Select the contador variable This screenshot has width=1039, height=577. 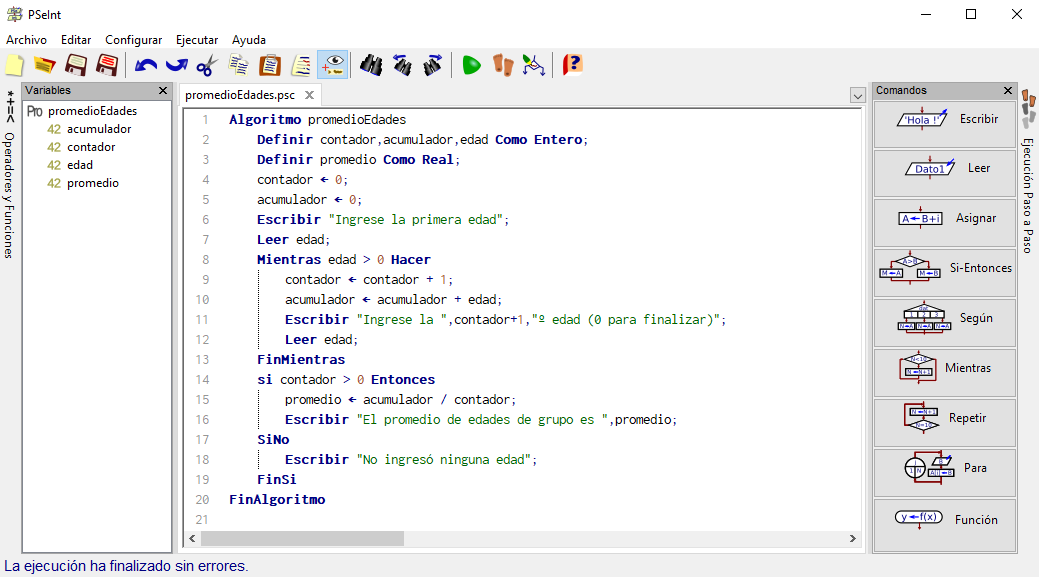(x=91, y=147)
